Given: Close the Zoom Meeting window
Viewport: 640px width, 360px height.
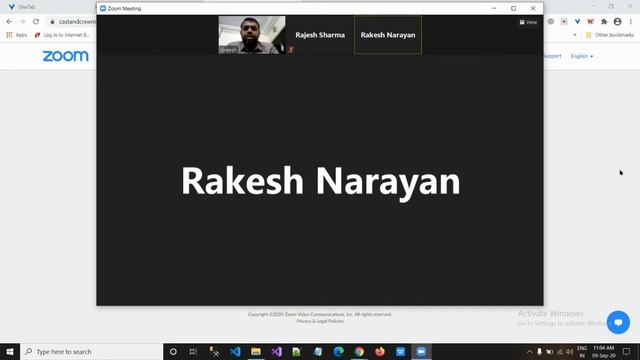Looking at the screenshot, I should coord(533,8).
